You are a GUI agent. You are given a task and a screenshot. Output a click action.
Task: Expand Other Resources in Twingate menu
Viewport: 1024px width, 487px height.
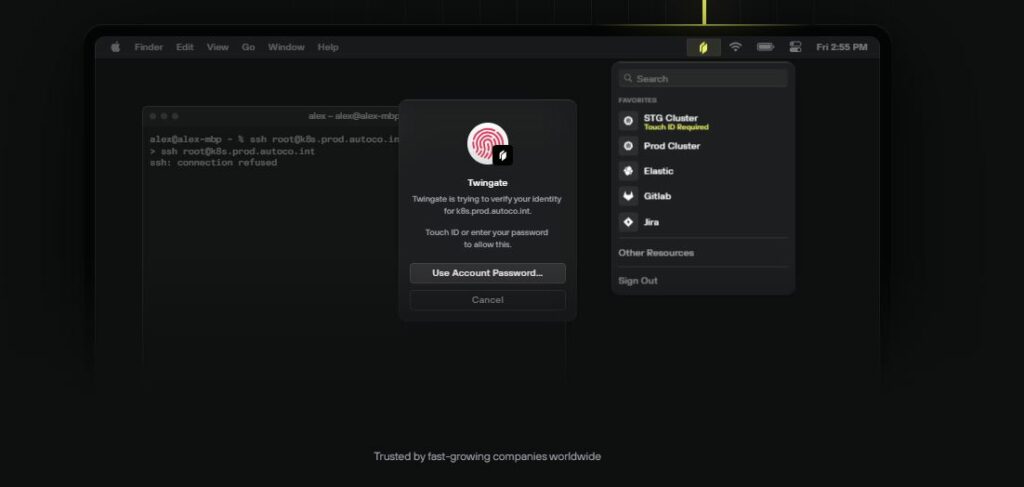tap(656, 253)
